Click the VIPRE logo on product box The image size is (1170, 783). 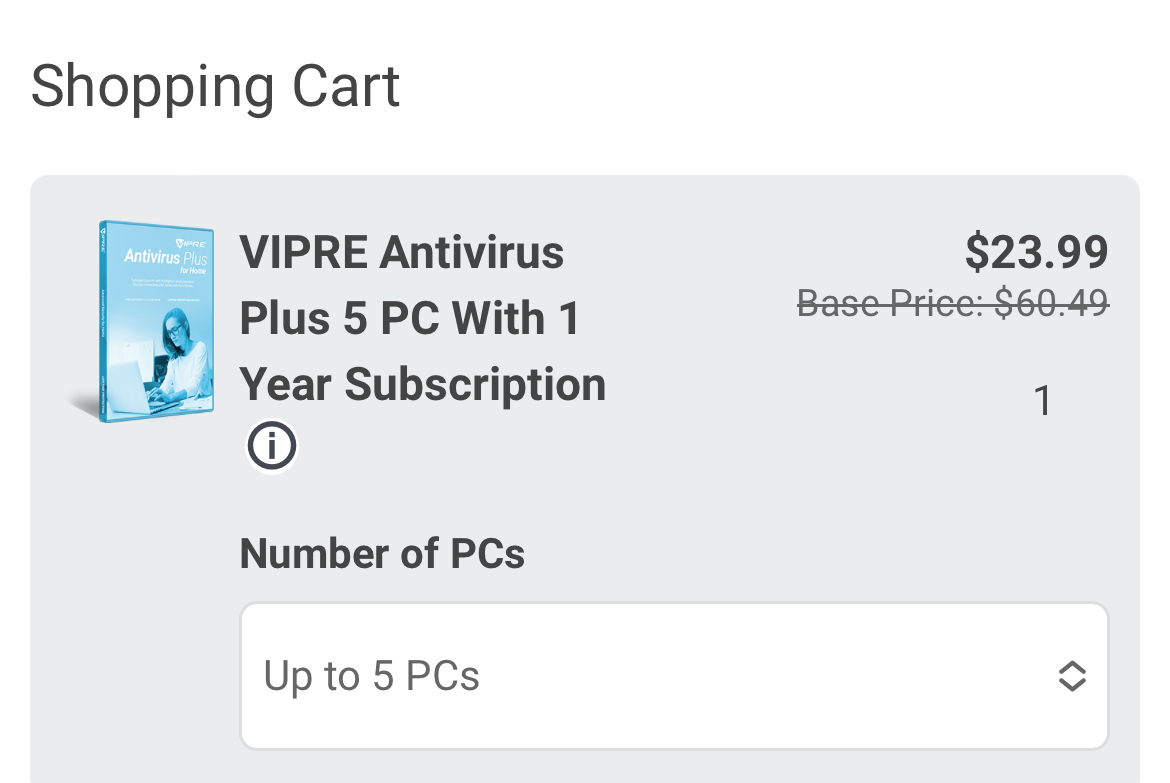click(191, 242)
